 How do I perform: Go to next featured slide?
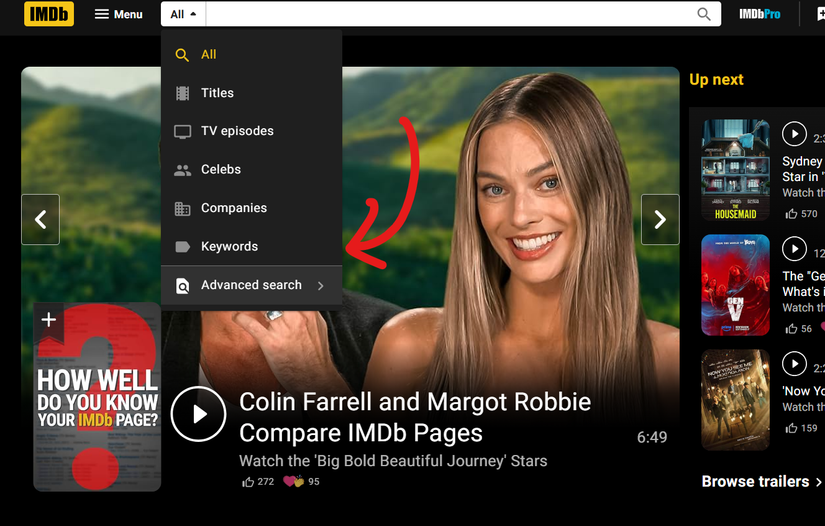click(x=660, y=220)
